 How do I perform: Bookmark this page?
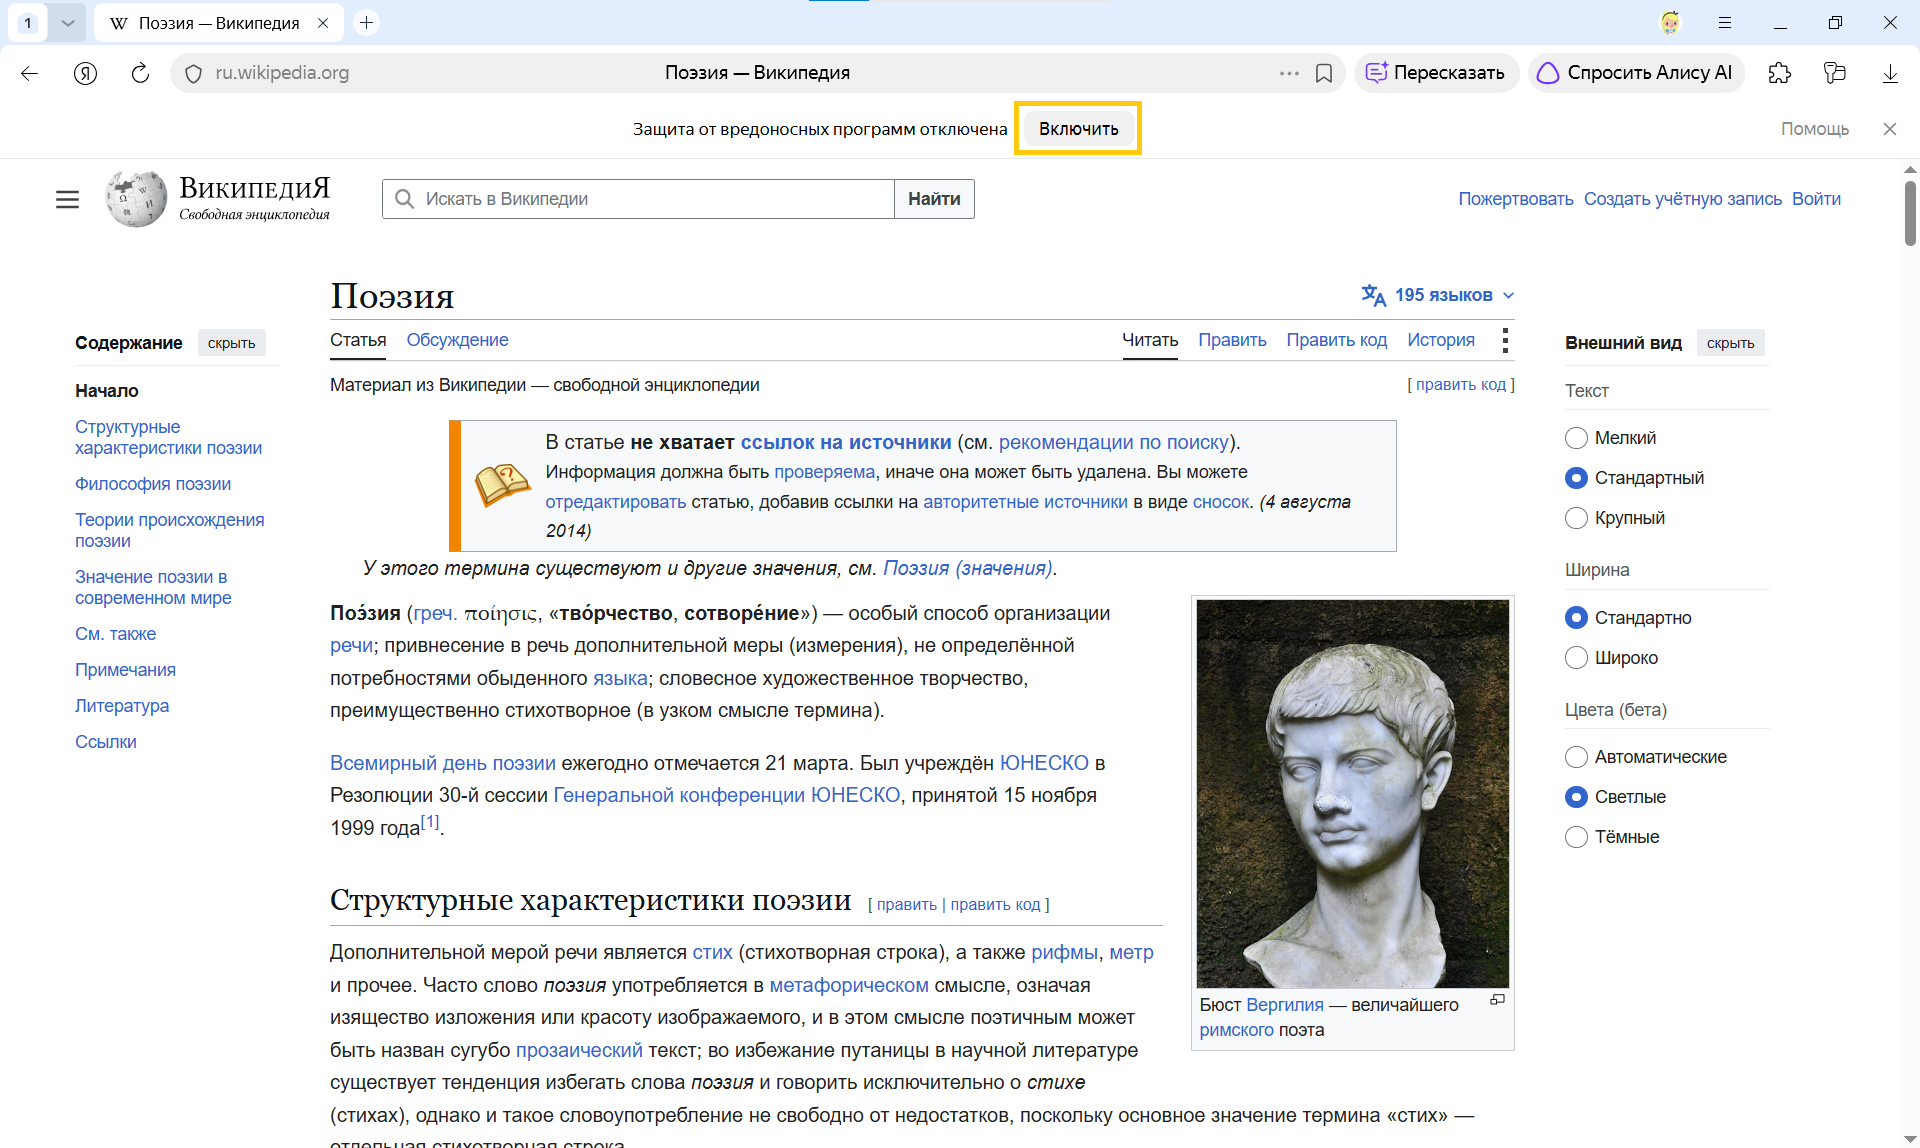click(1324, 73)
